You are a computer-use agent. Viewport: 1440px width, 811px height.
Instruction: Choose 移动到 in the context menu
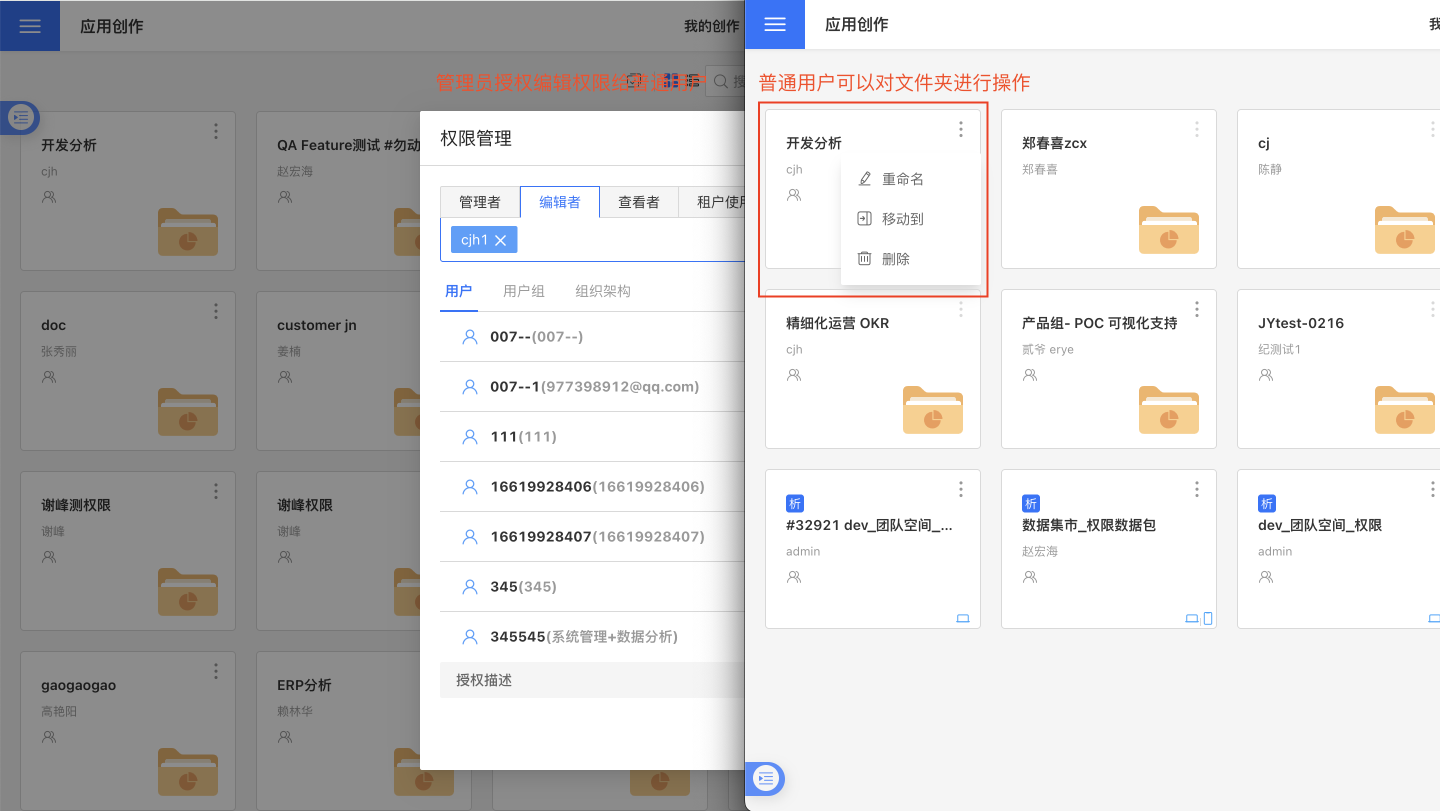click(x=902, y=219)
